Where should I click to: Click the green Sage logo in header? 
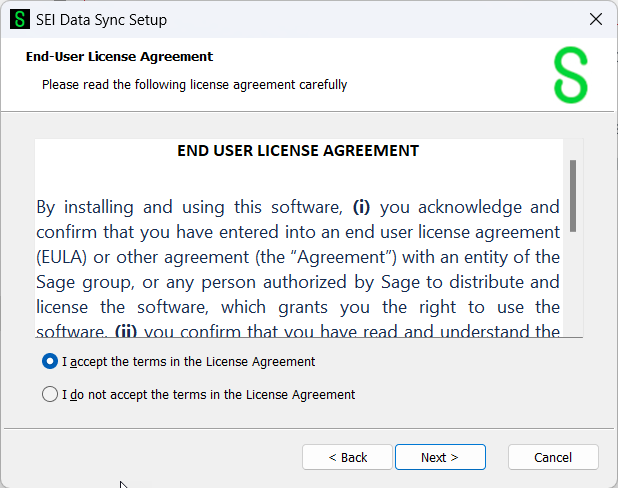[571, 75]
